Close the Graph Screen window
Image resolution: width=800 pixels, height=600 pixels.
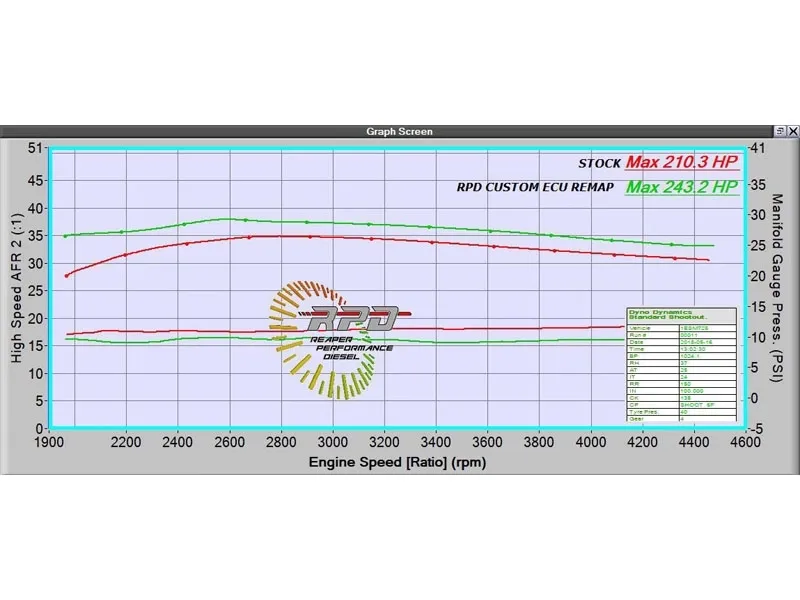pyautogui.click(x=792, y=131)
